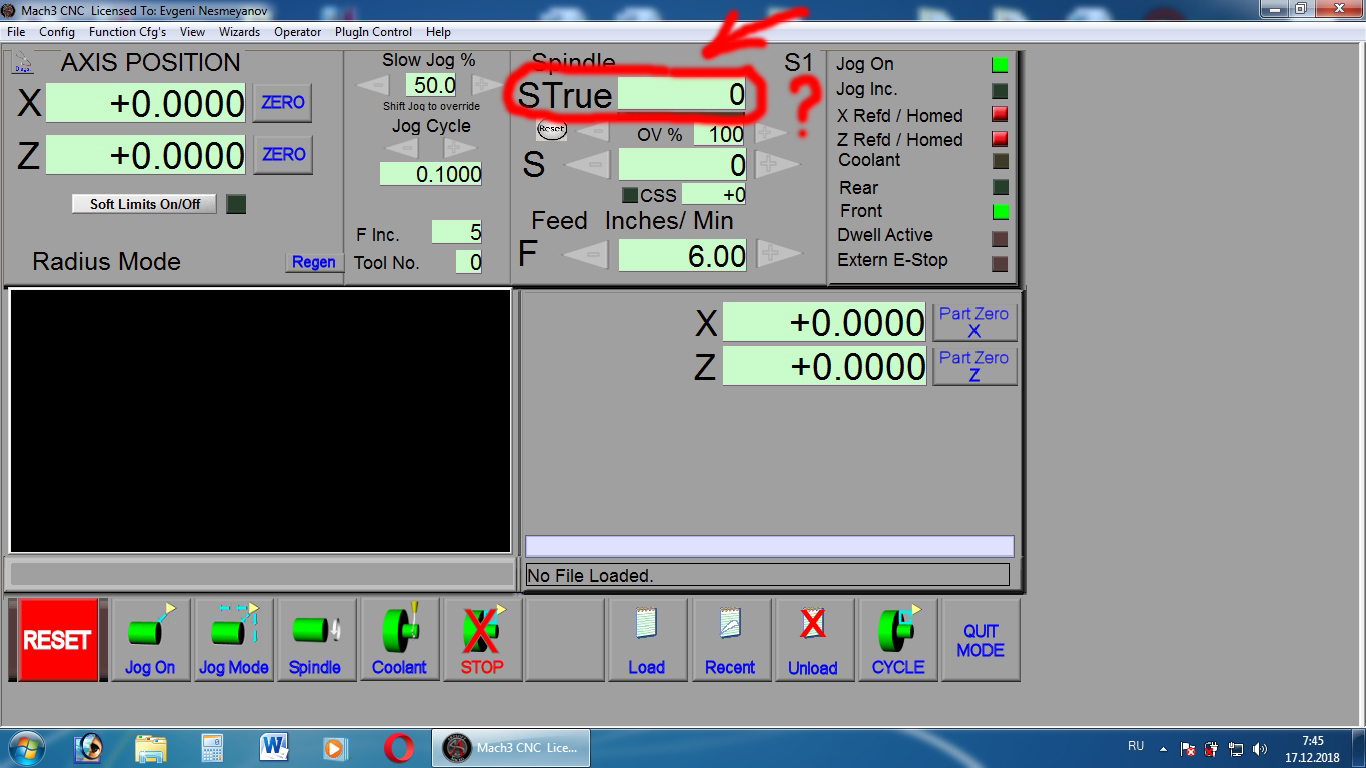
Task: Click the Front tool post LED
Action: [x=1000, y=212]
